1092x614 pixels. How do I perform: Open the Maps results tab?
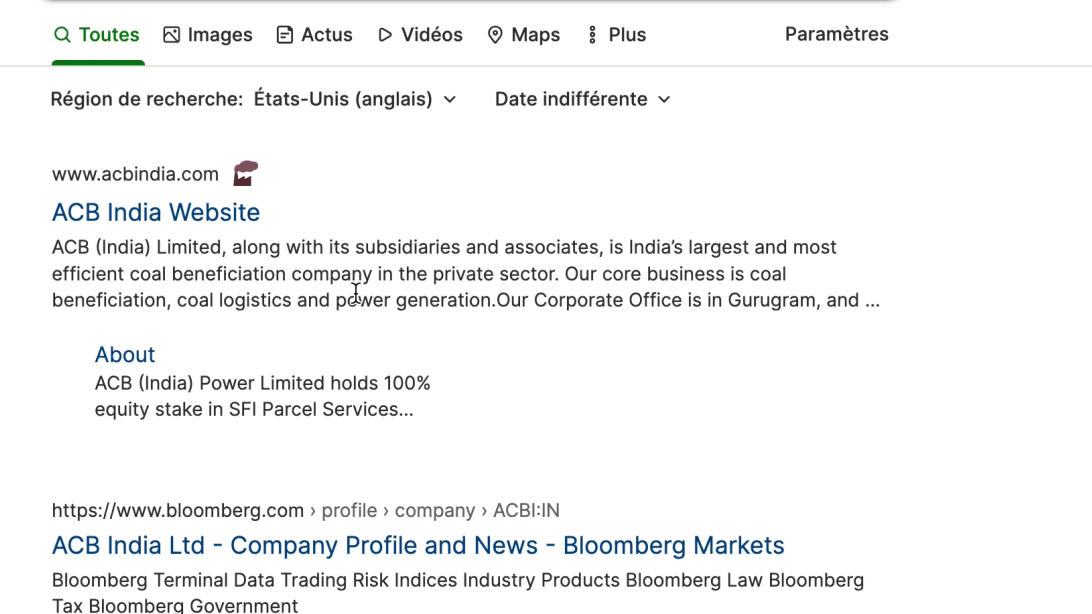click(535, 35)
